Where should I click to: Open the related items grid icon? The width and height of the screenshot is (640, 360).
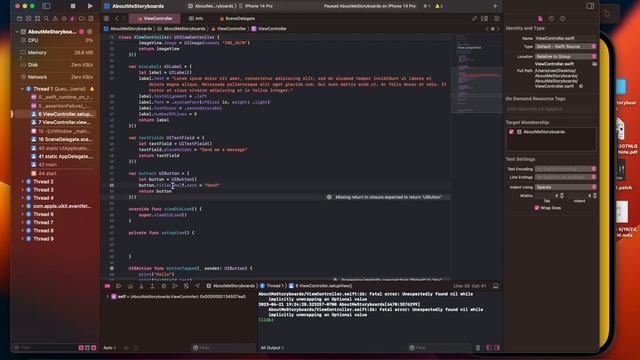point(106,18)
